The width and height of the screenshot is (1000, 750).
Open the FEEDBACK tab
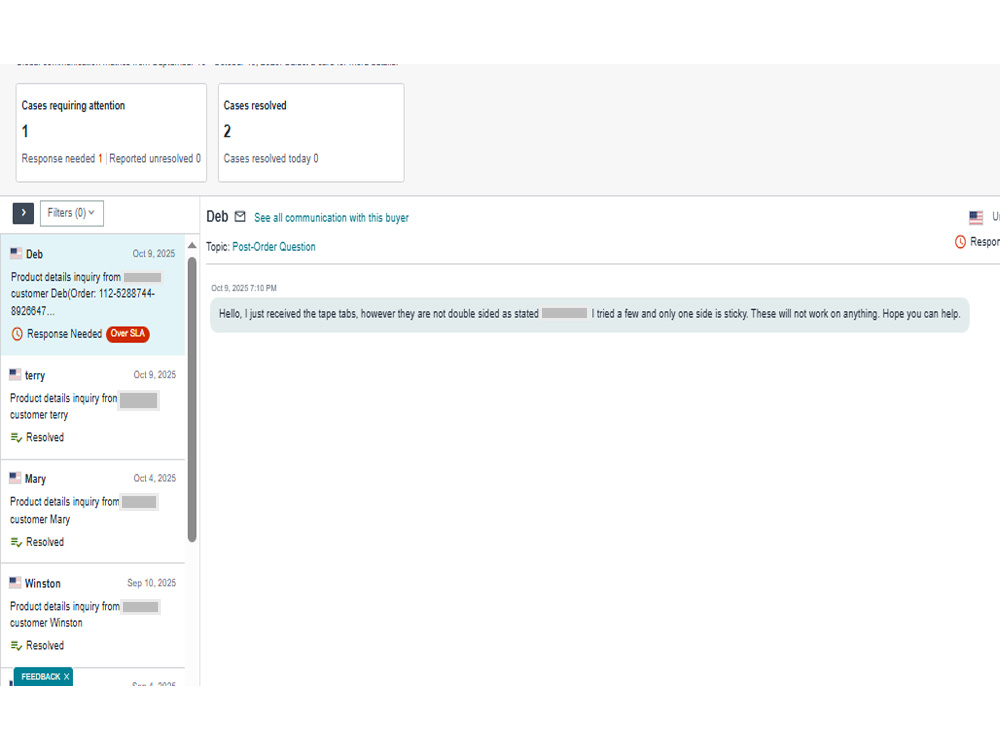pos(41,677)
